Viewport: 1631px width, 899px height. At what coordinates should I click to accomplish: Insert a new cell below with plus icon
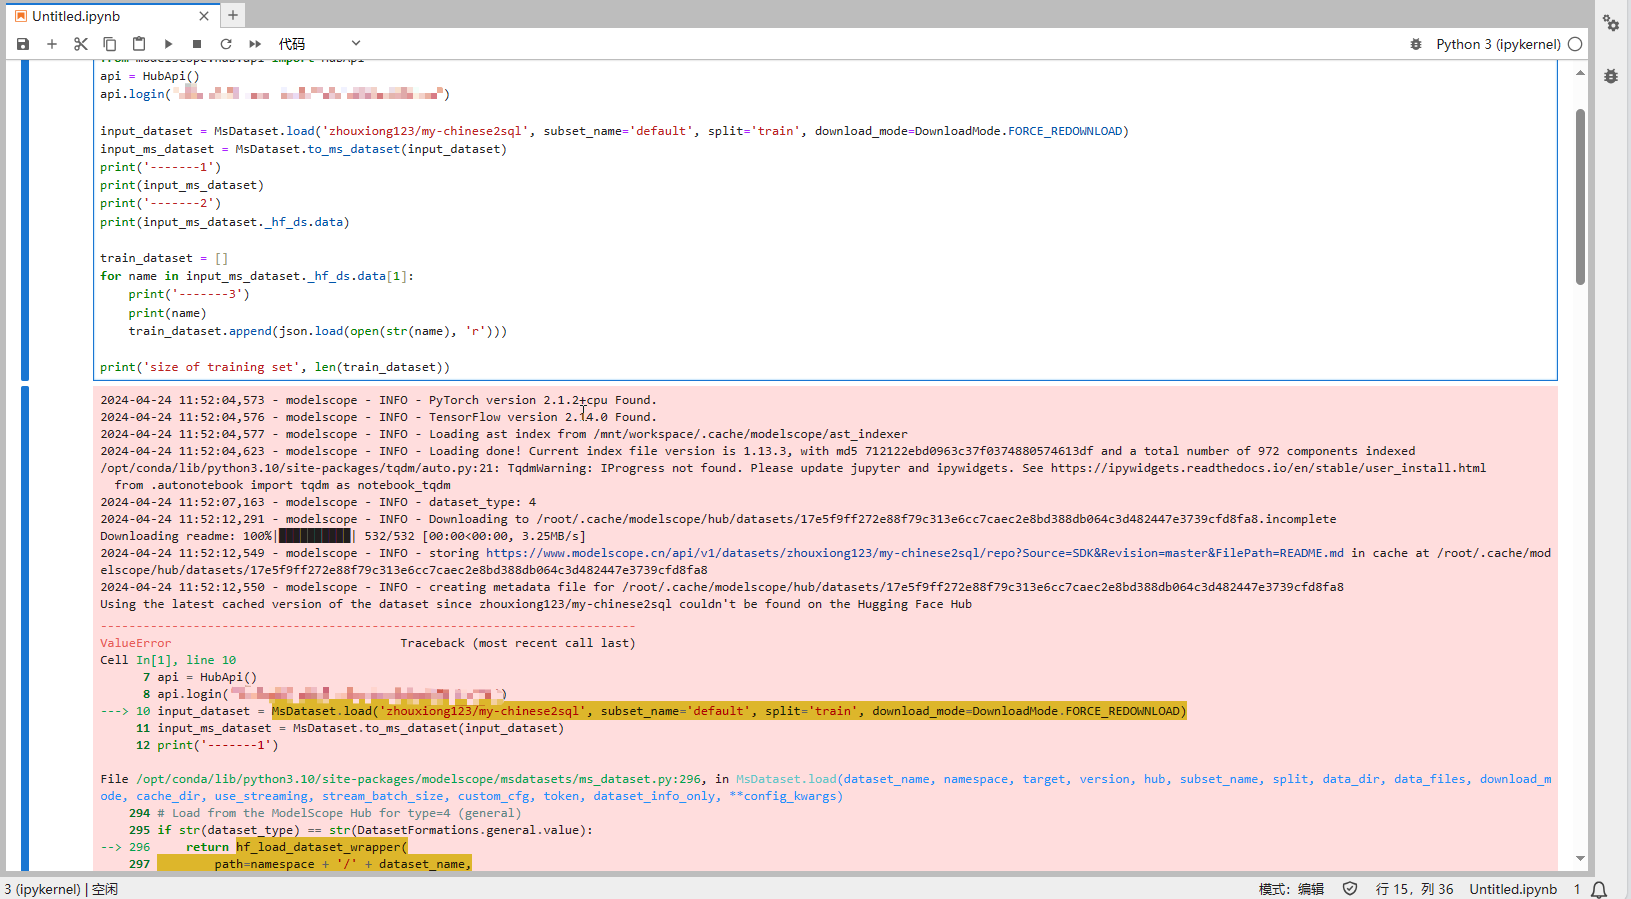52,44
